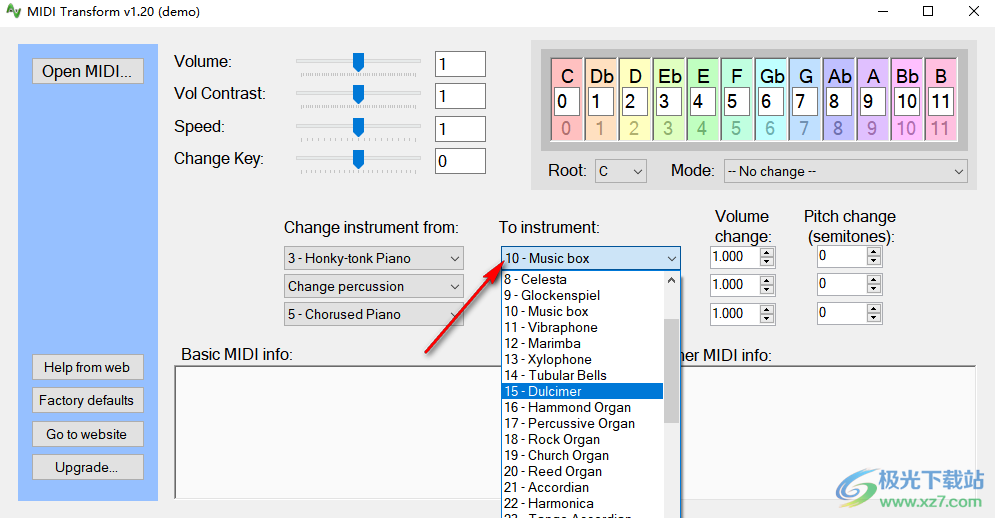995x518 pixels.
Task: Click the first row's Pitch change field
Action: (x=841, y=257)
